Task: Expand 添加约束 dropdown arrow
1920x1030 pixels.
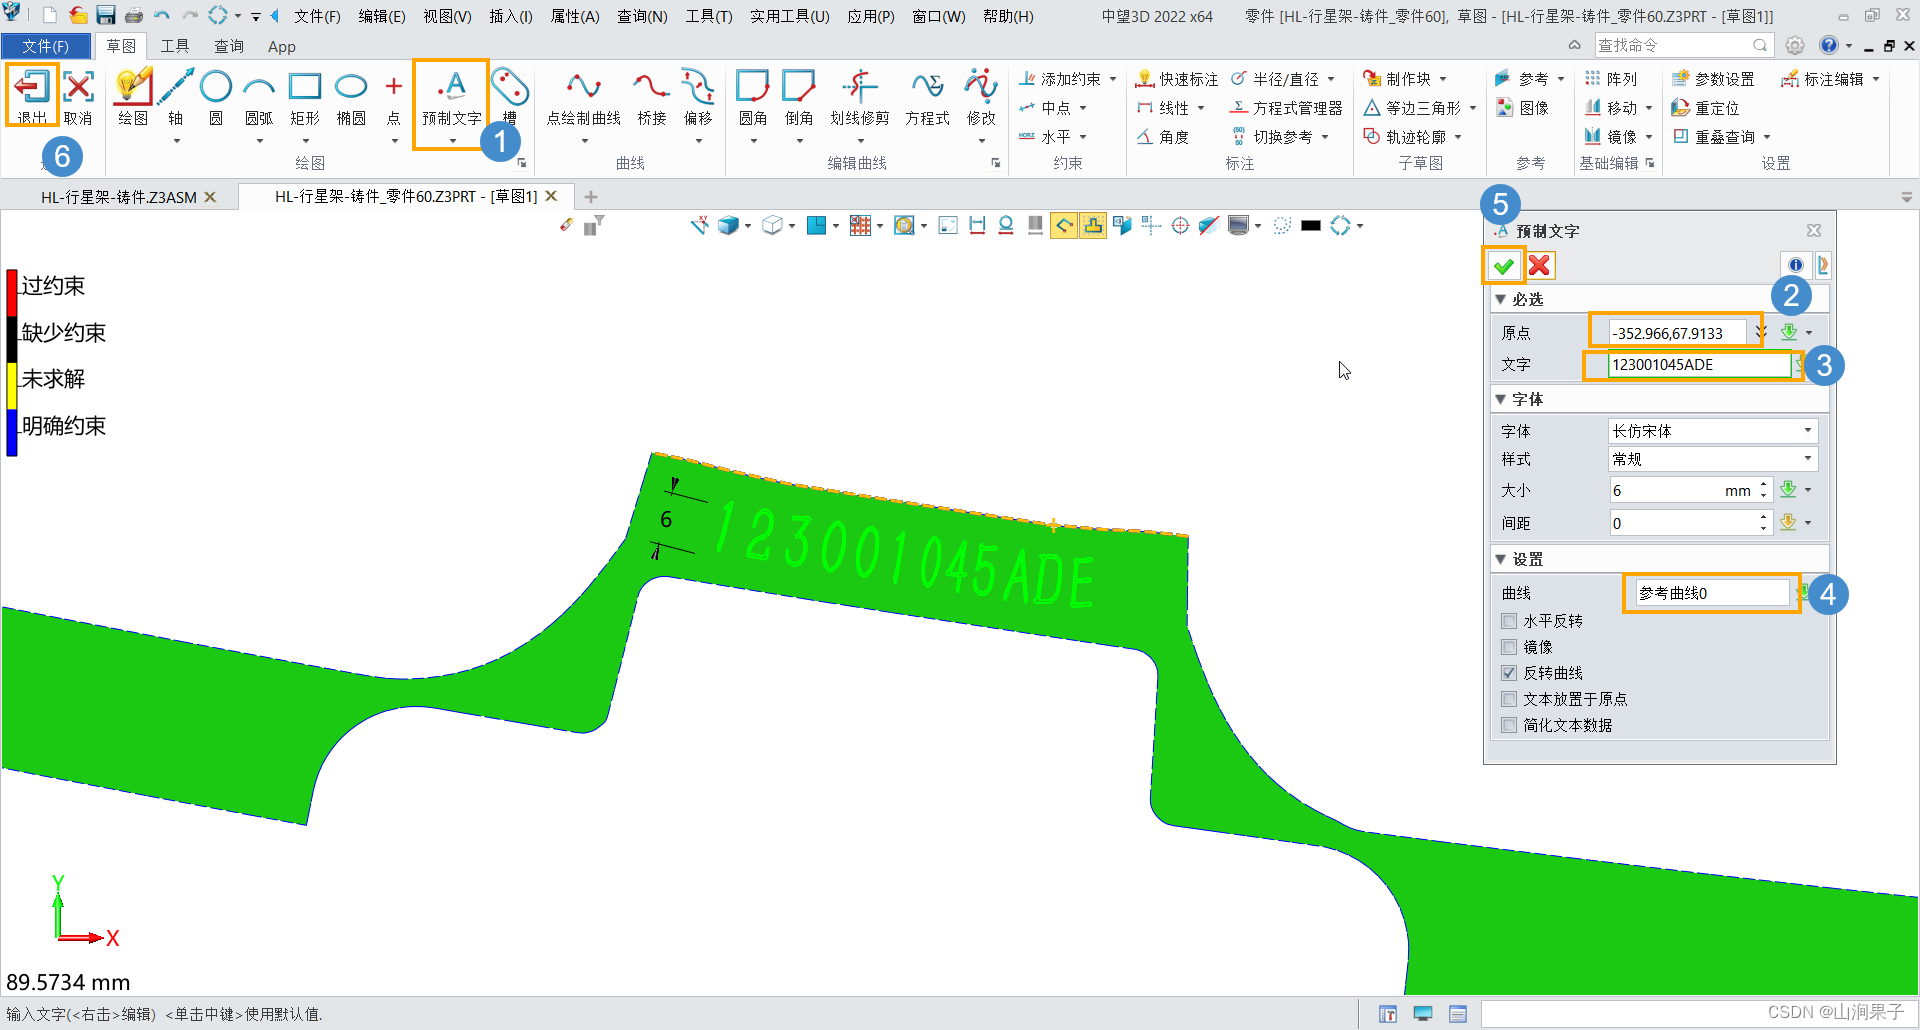Action: [x=1113, y=79]
